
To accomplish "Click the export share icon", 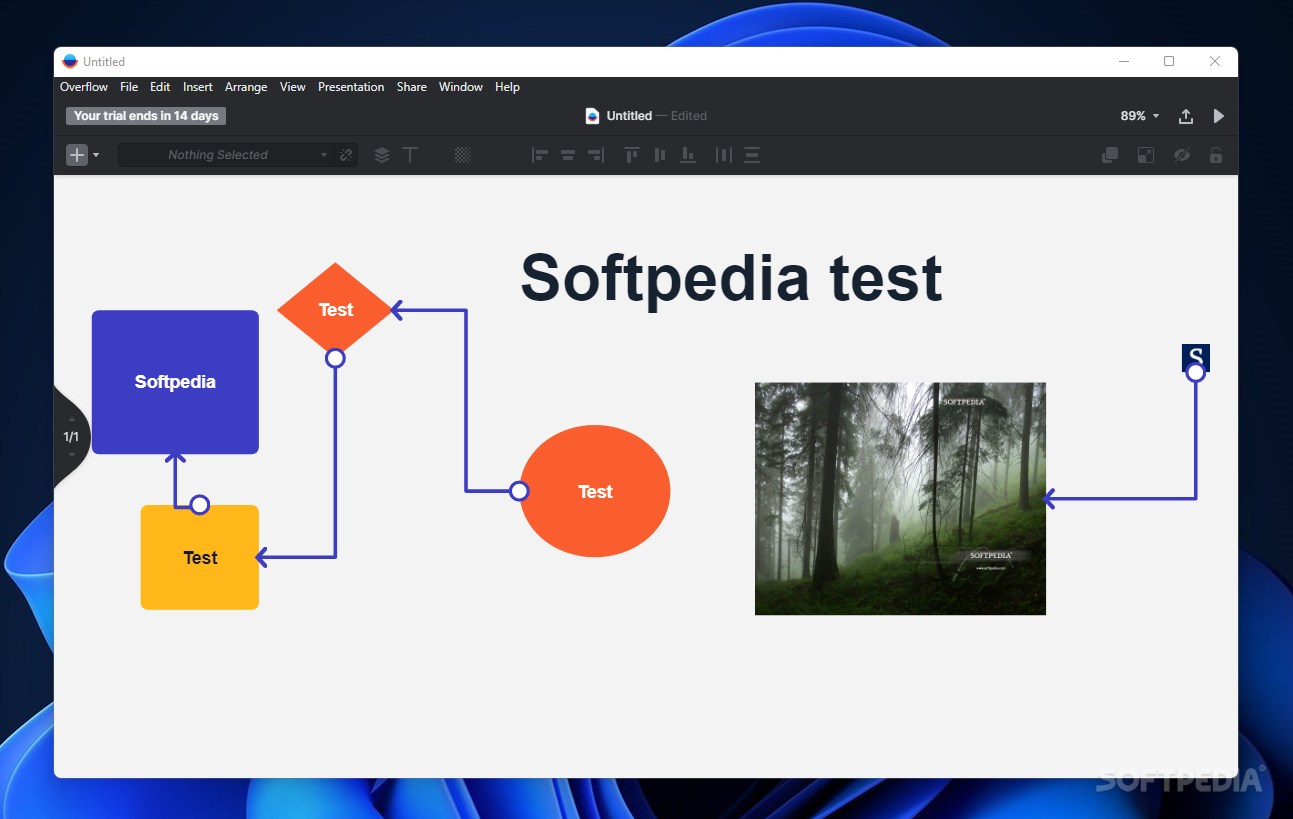I will (1186, 116).
